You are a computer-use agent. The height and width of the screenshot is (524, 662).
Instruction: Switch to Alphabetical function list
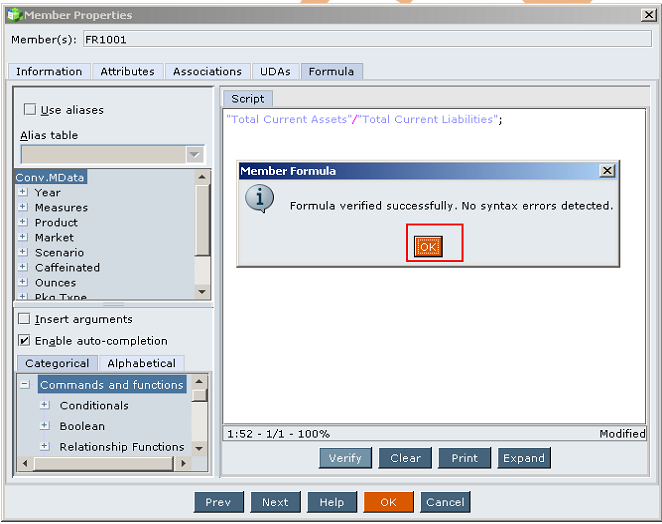click(141, 363)
